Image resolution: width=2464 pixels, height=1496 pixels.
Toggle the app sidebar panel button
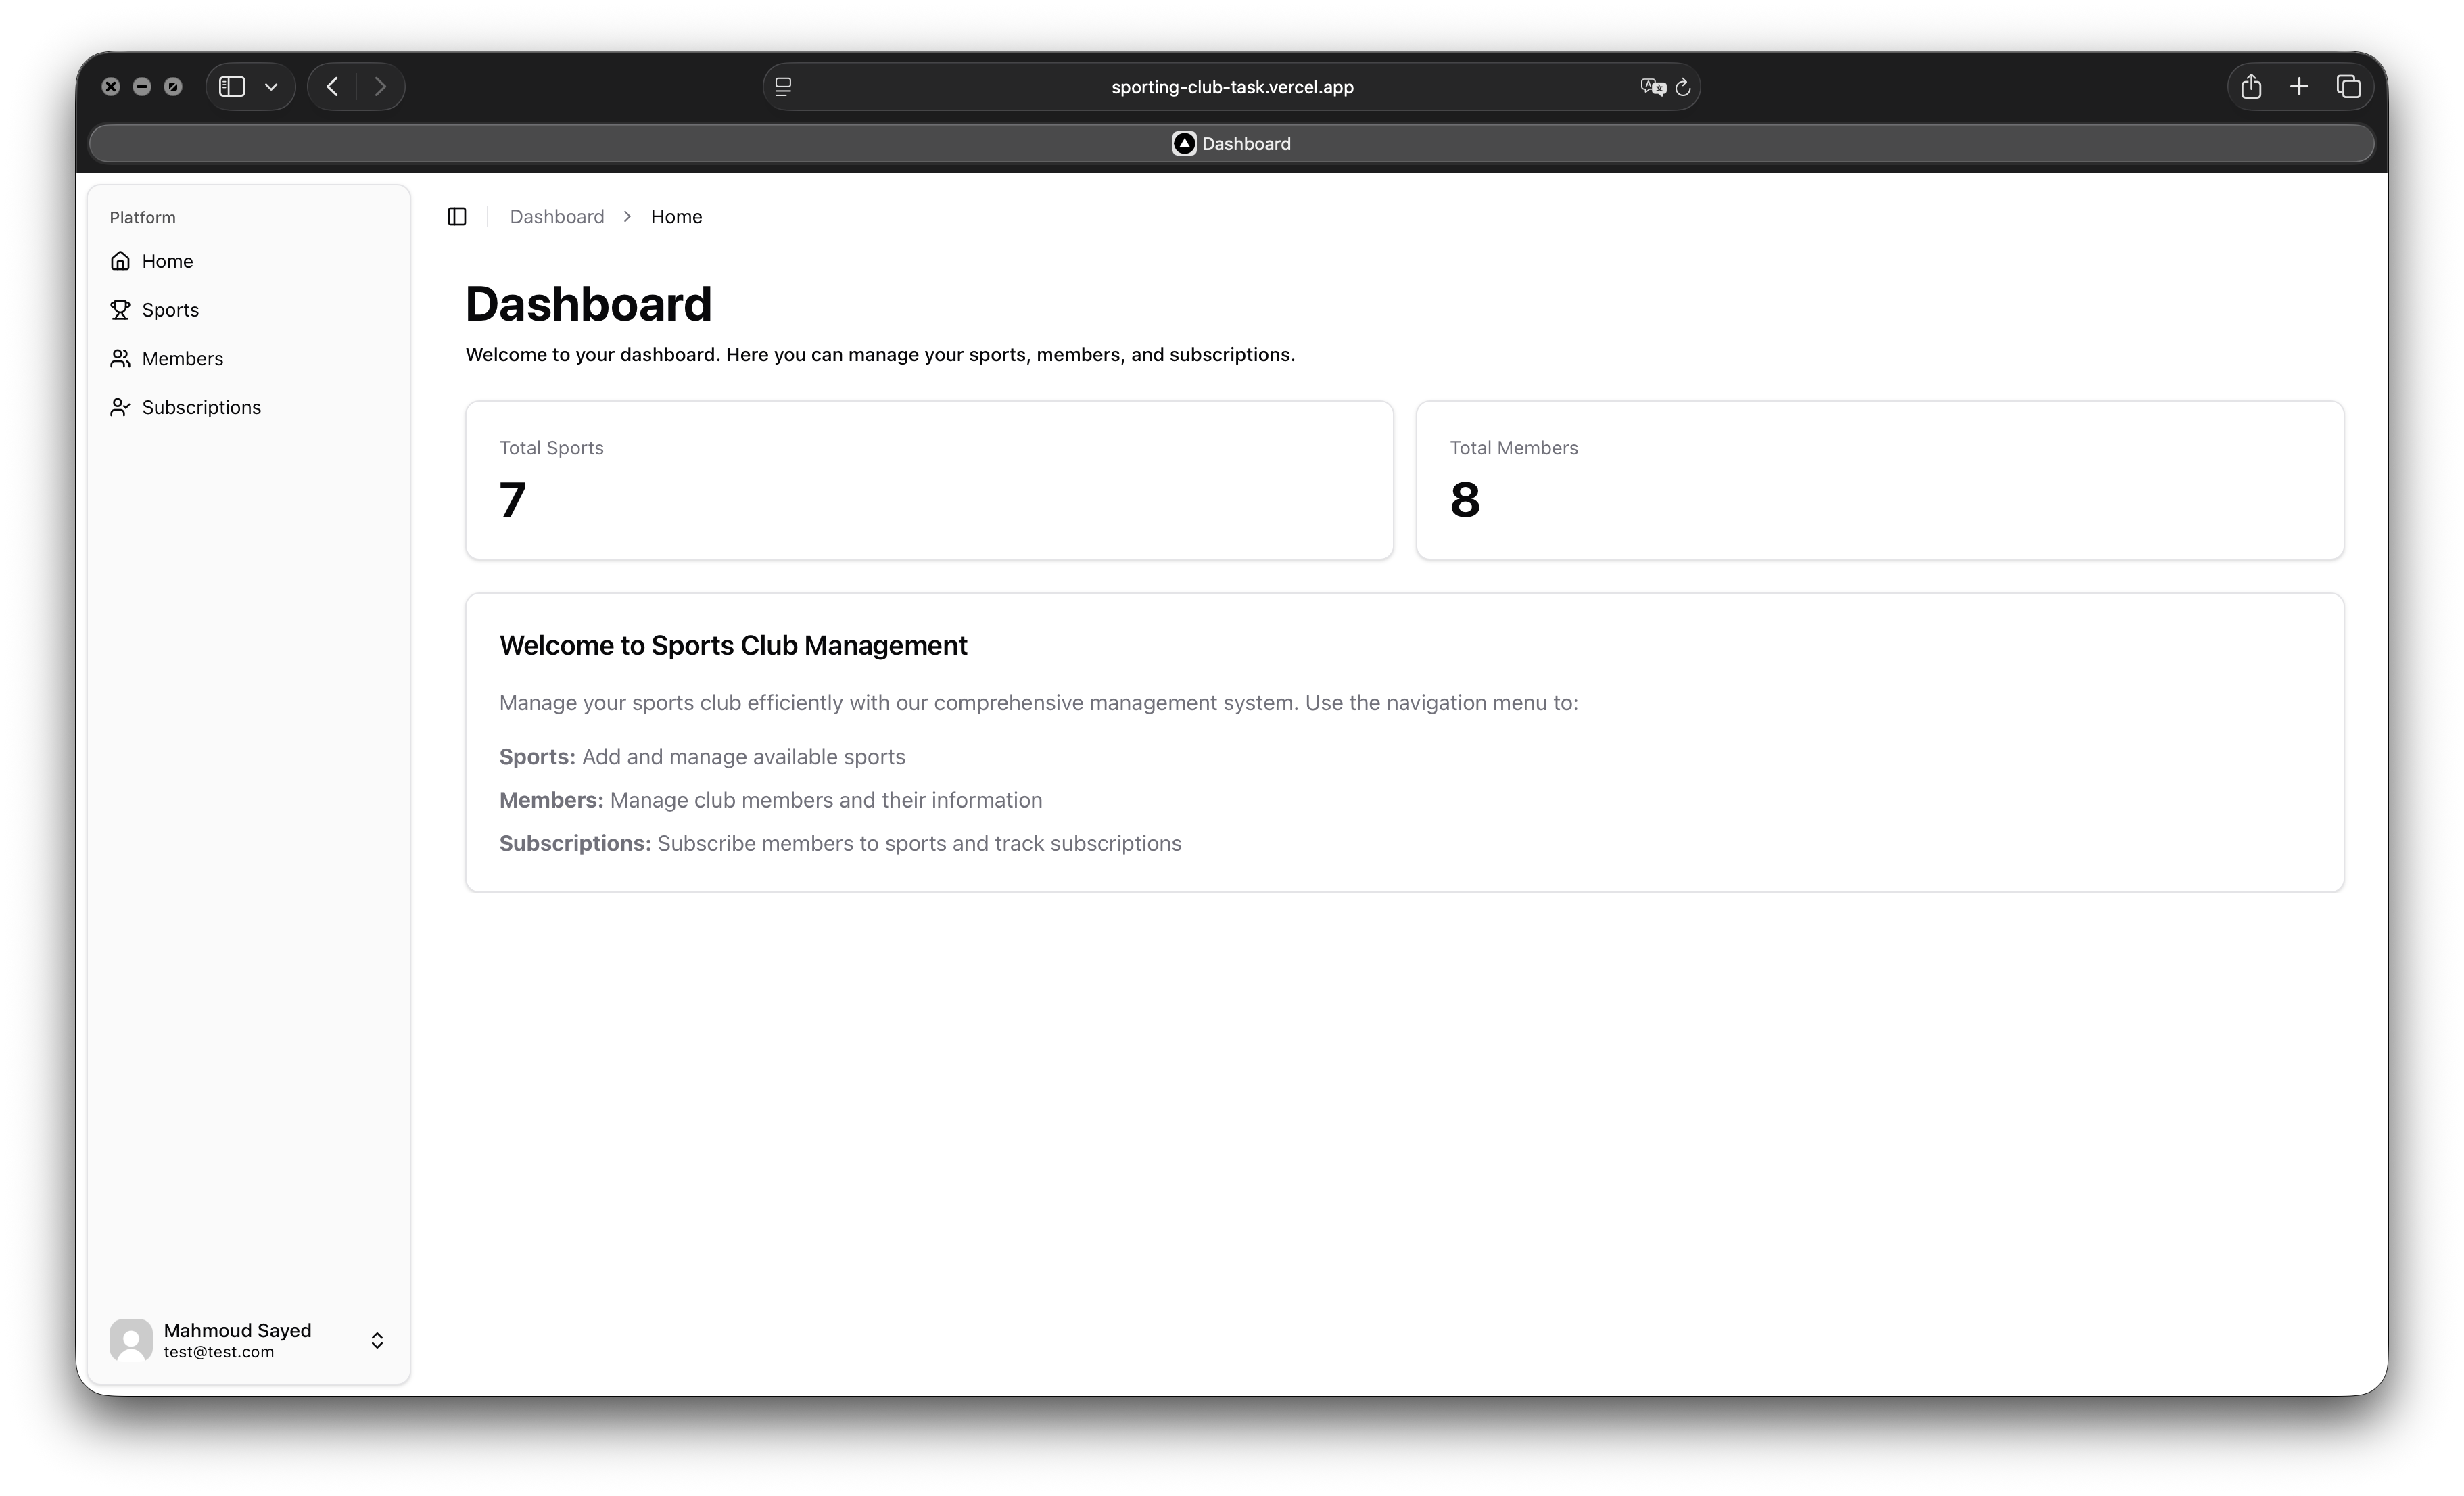coord(457,217)
